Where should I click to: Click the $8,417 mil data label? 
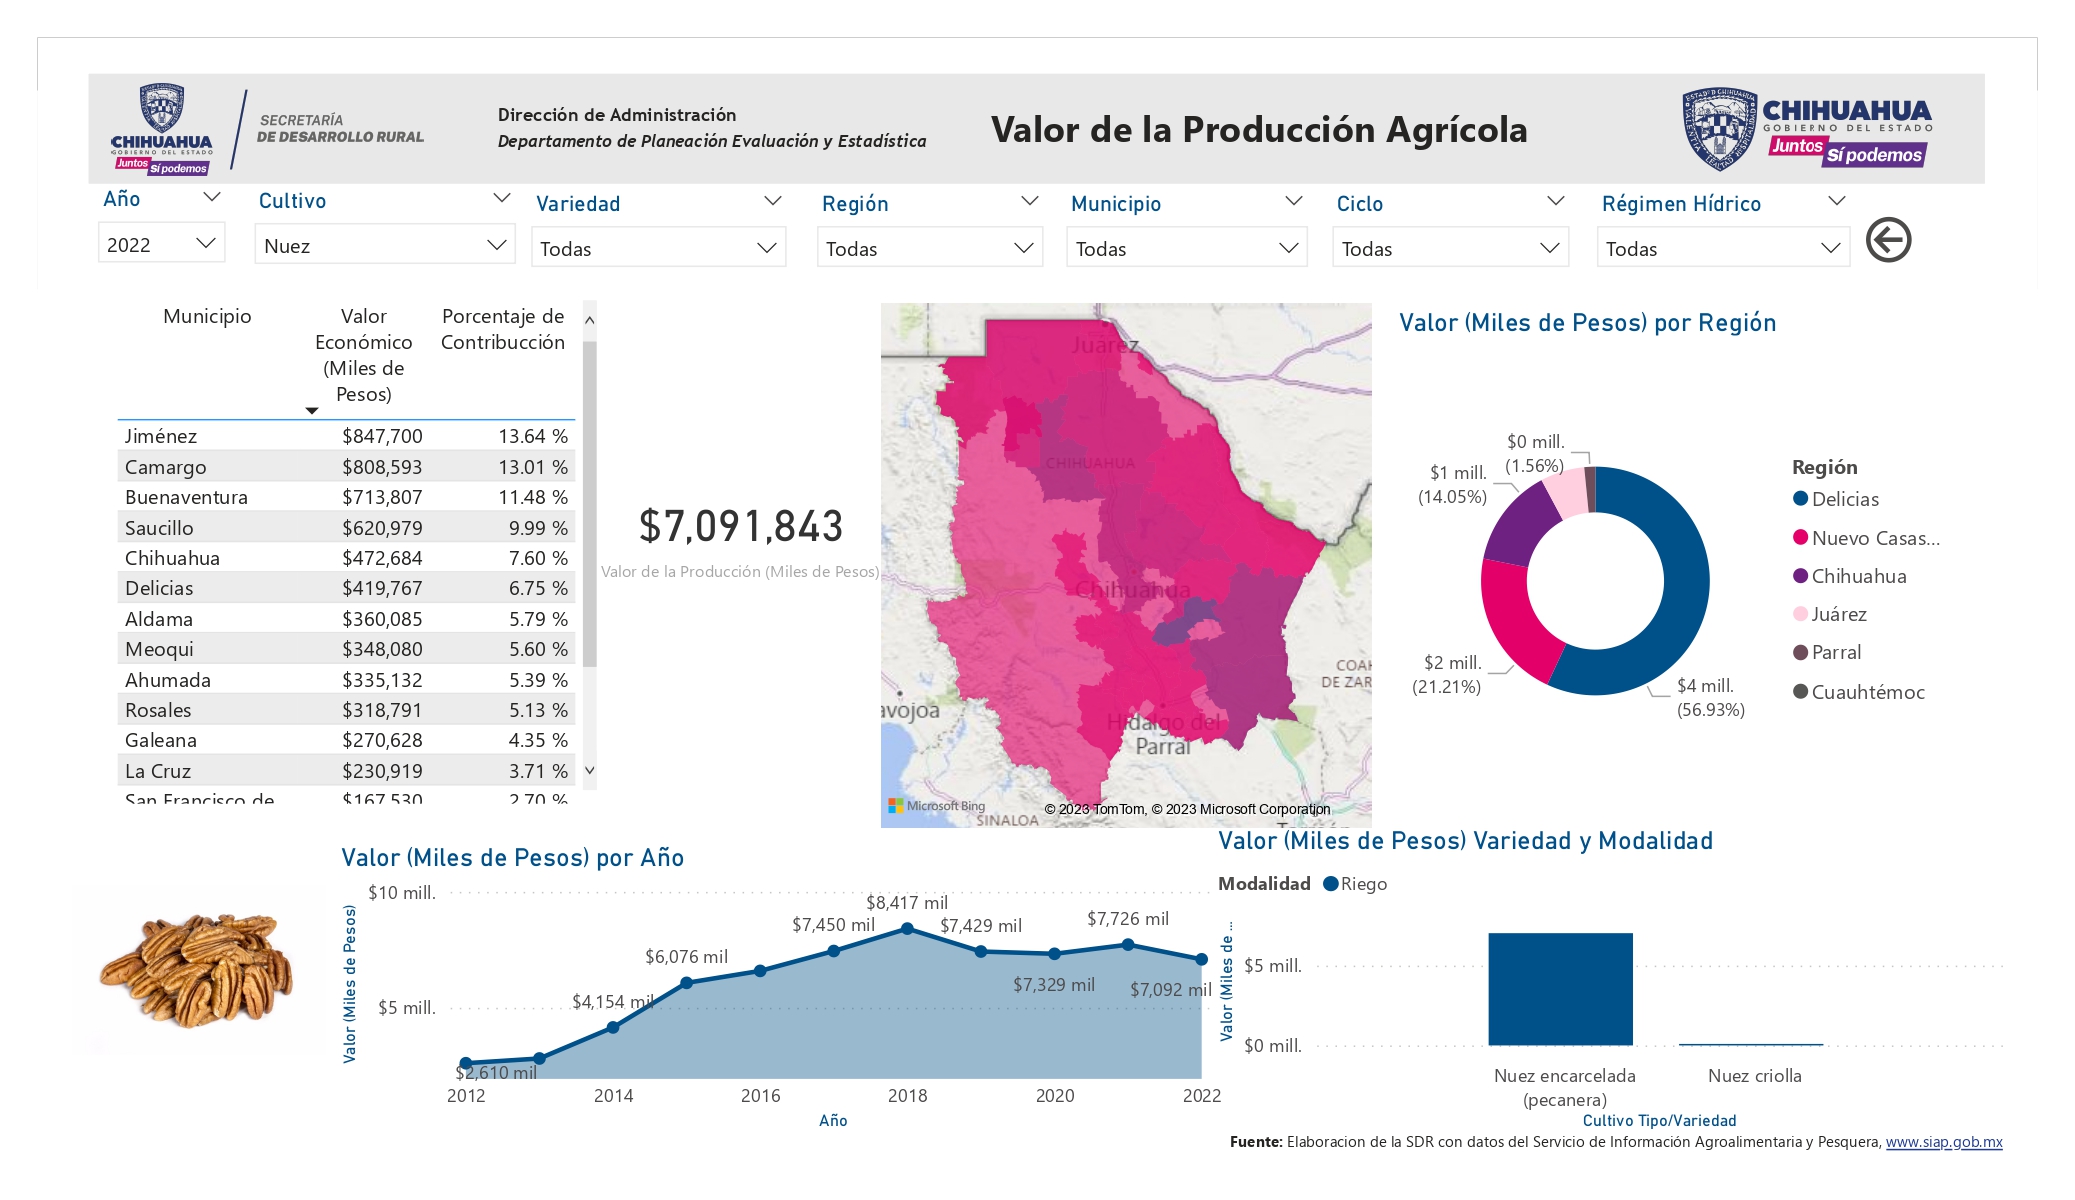(907, 903)
